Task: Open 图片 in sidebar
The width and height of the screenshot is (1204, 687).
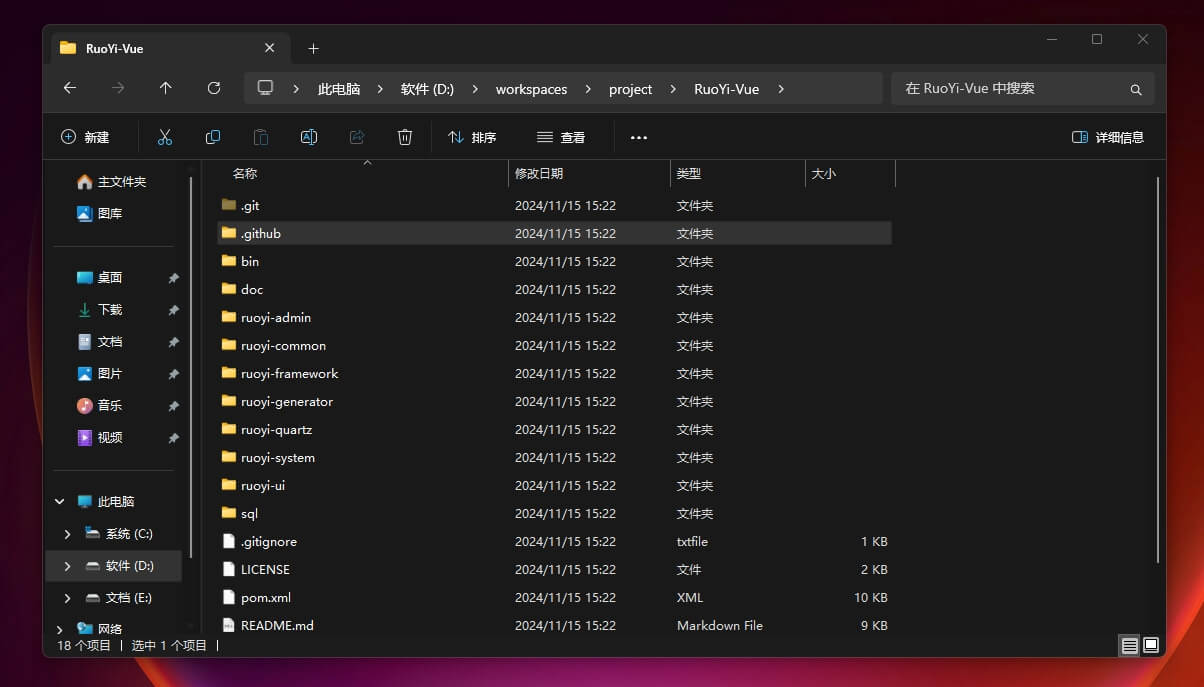Action: [x=100, y=374]
